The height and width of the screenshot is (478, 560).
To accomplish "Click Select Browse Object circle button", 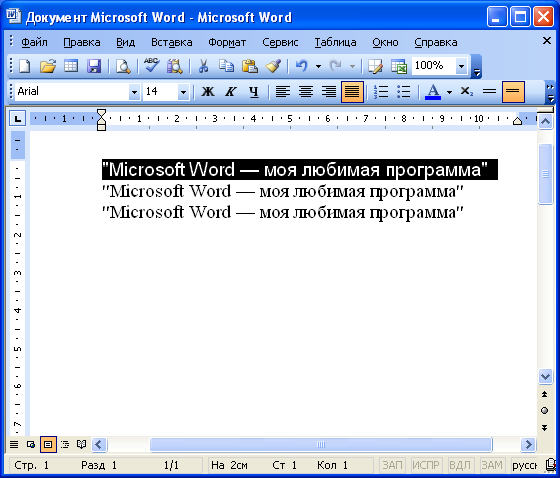I will coord(545,411).
